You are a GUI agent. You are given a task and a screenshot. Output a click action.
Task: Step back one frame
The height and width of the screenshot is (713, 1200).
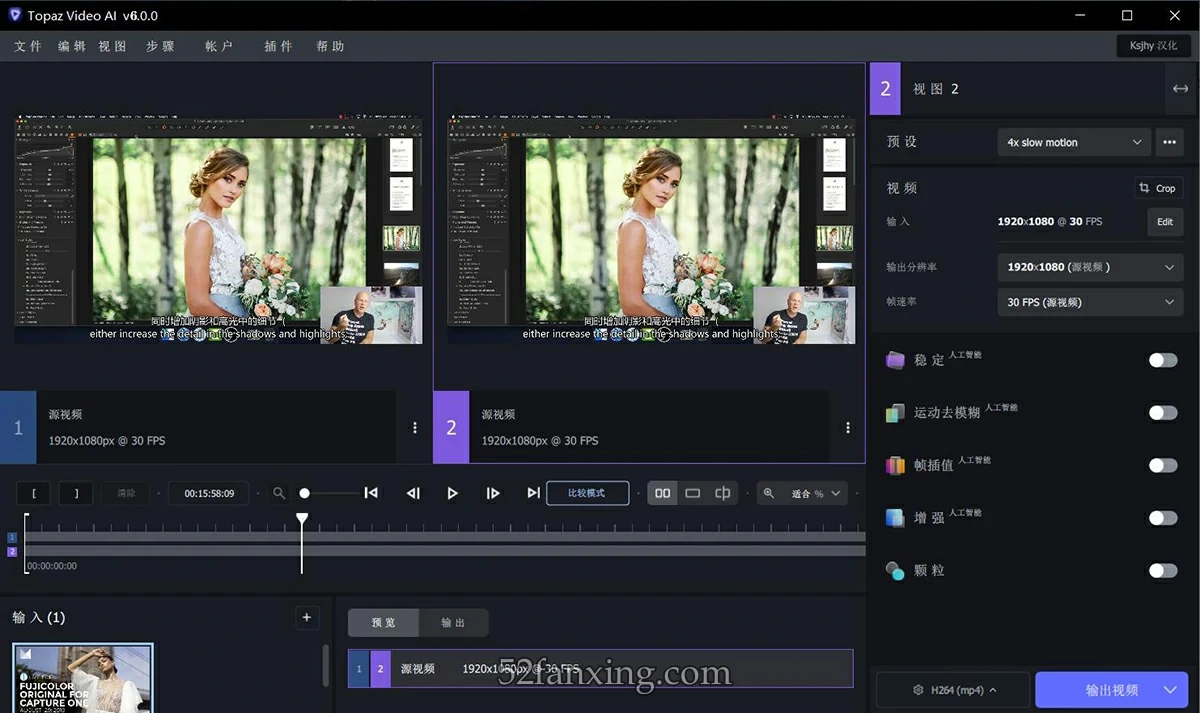(412, 493)
